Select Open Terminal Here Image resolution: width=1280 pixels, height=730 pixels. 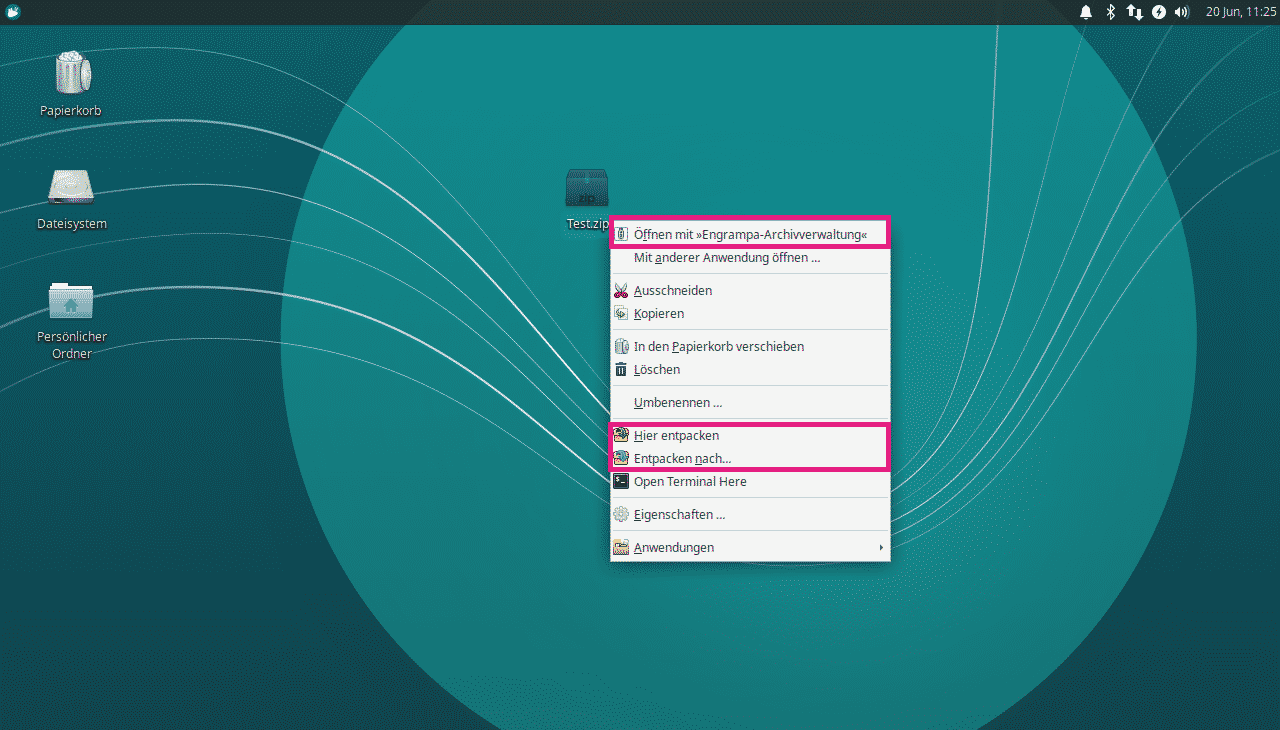pos(750,481)
